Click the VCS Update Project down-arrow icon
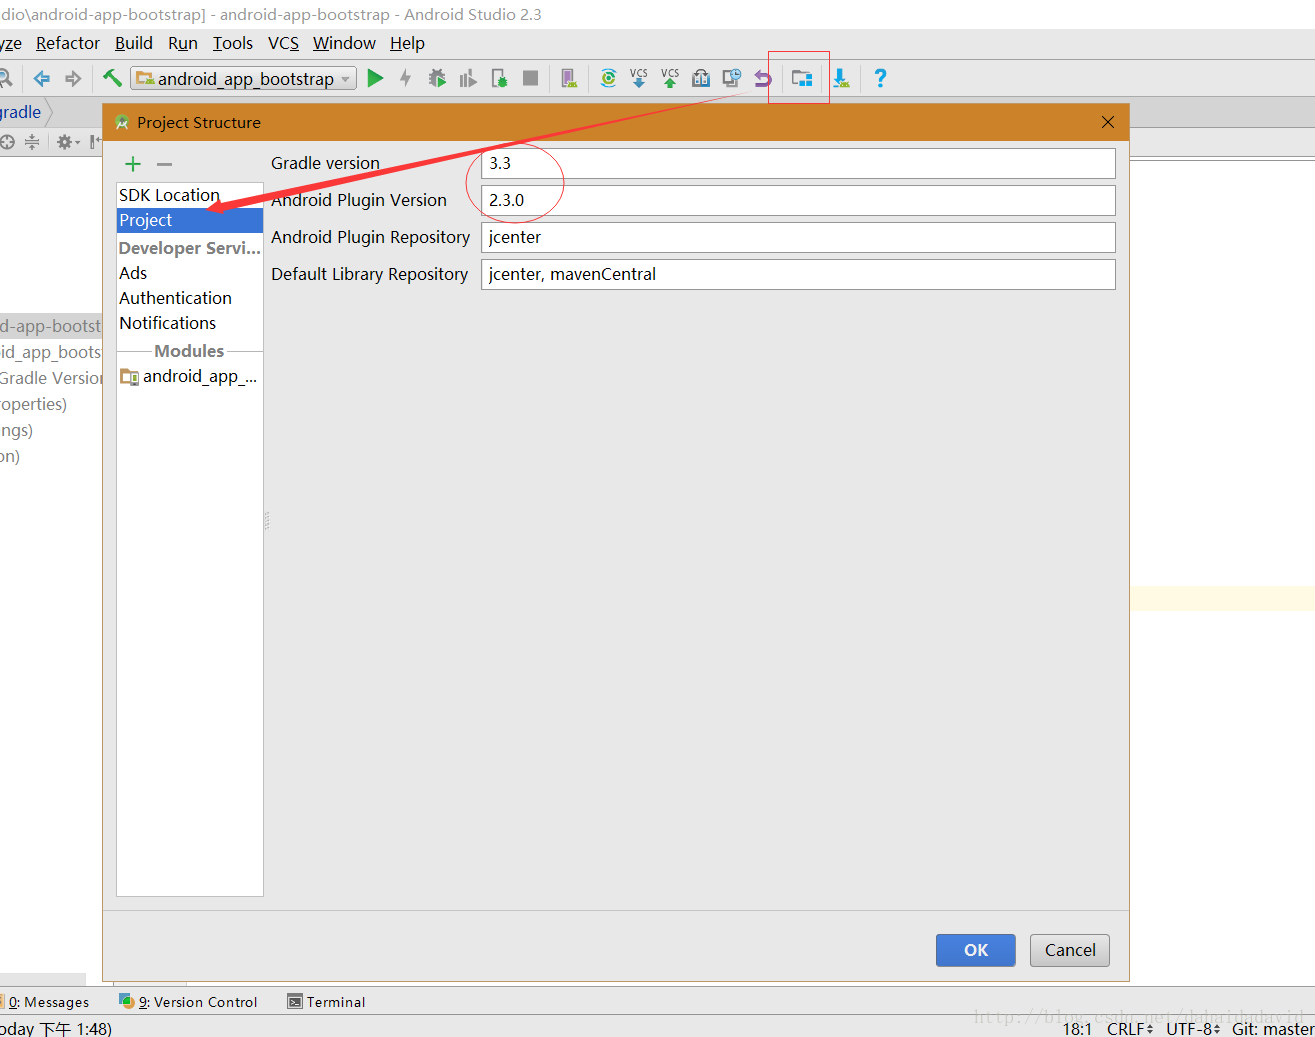The image size is (1315, 1037). (639, 78)
